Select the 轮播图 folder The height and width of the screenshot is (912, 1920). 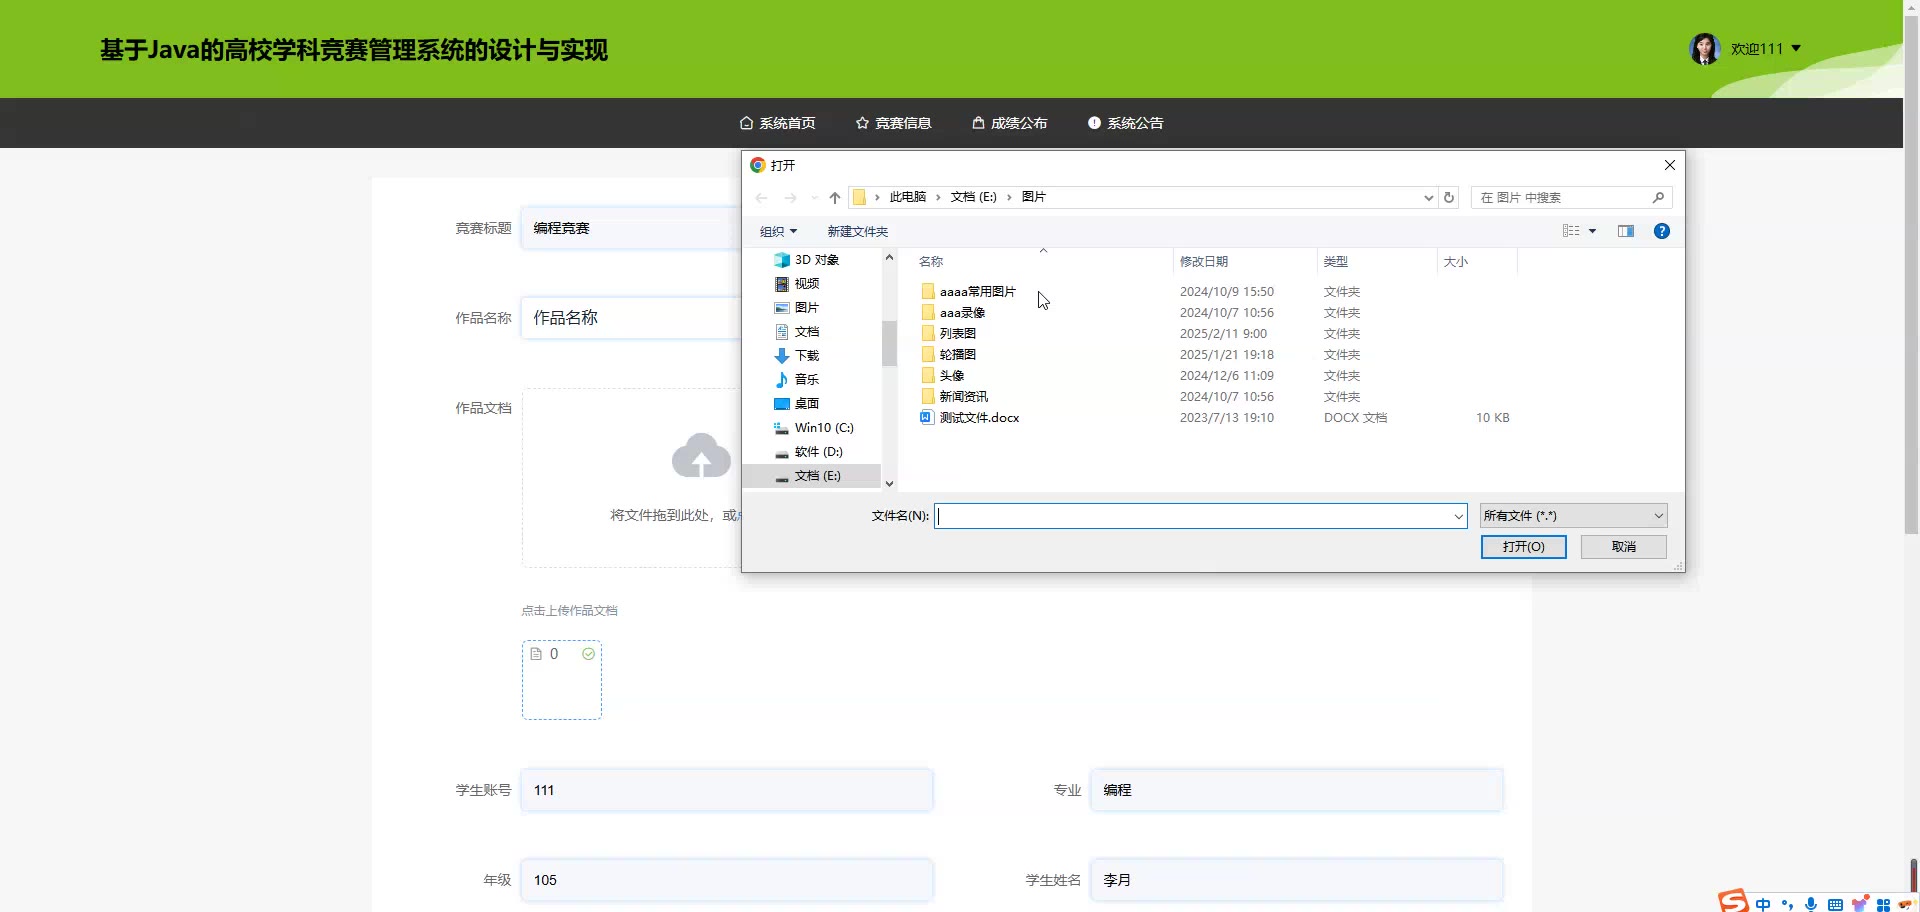[948, 355]
